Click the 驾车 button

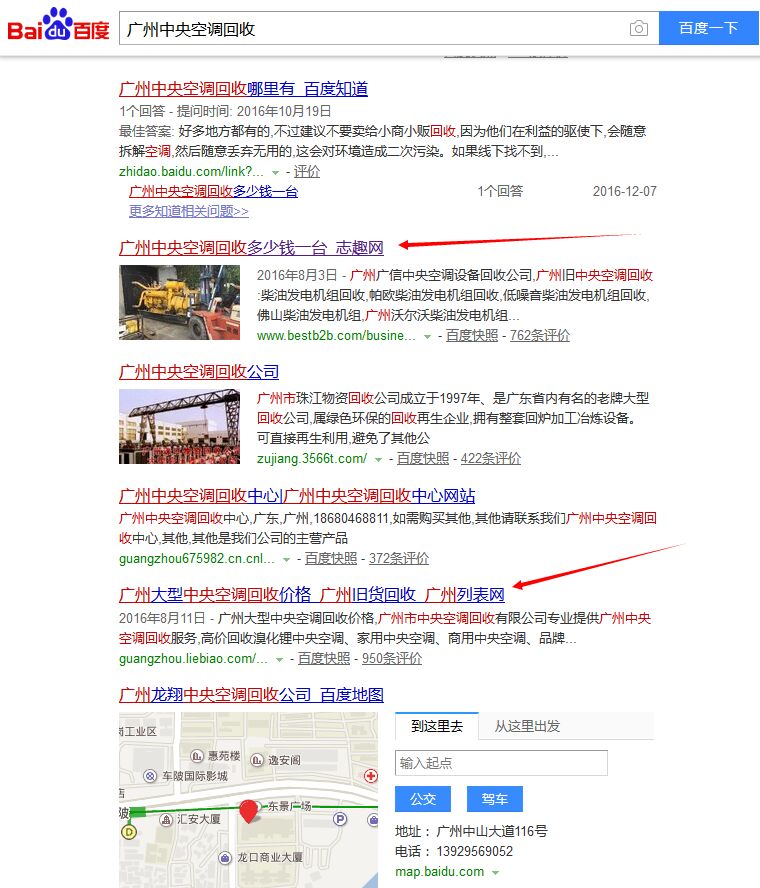(494, 799)
